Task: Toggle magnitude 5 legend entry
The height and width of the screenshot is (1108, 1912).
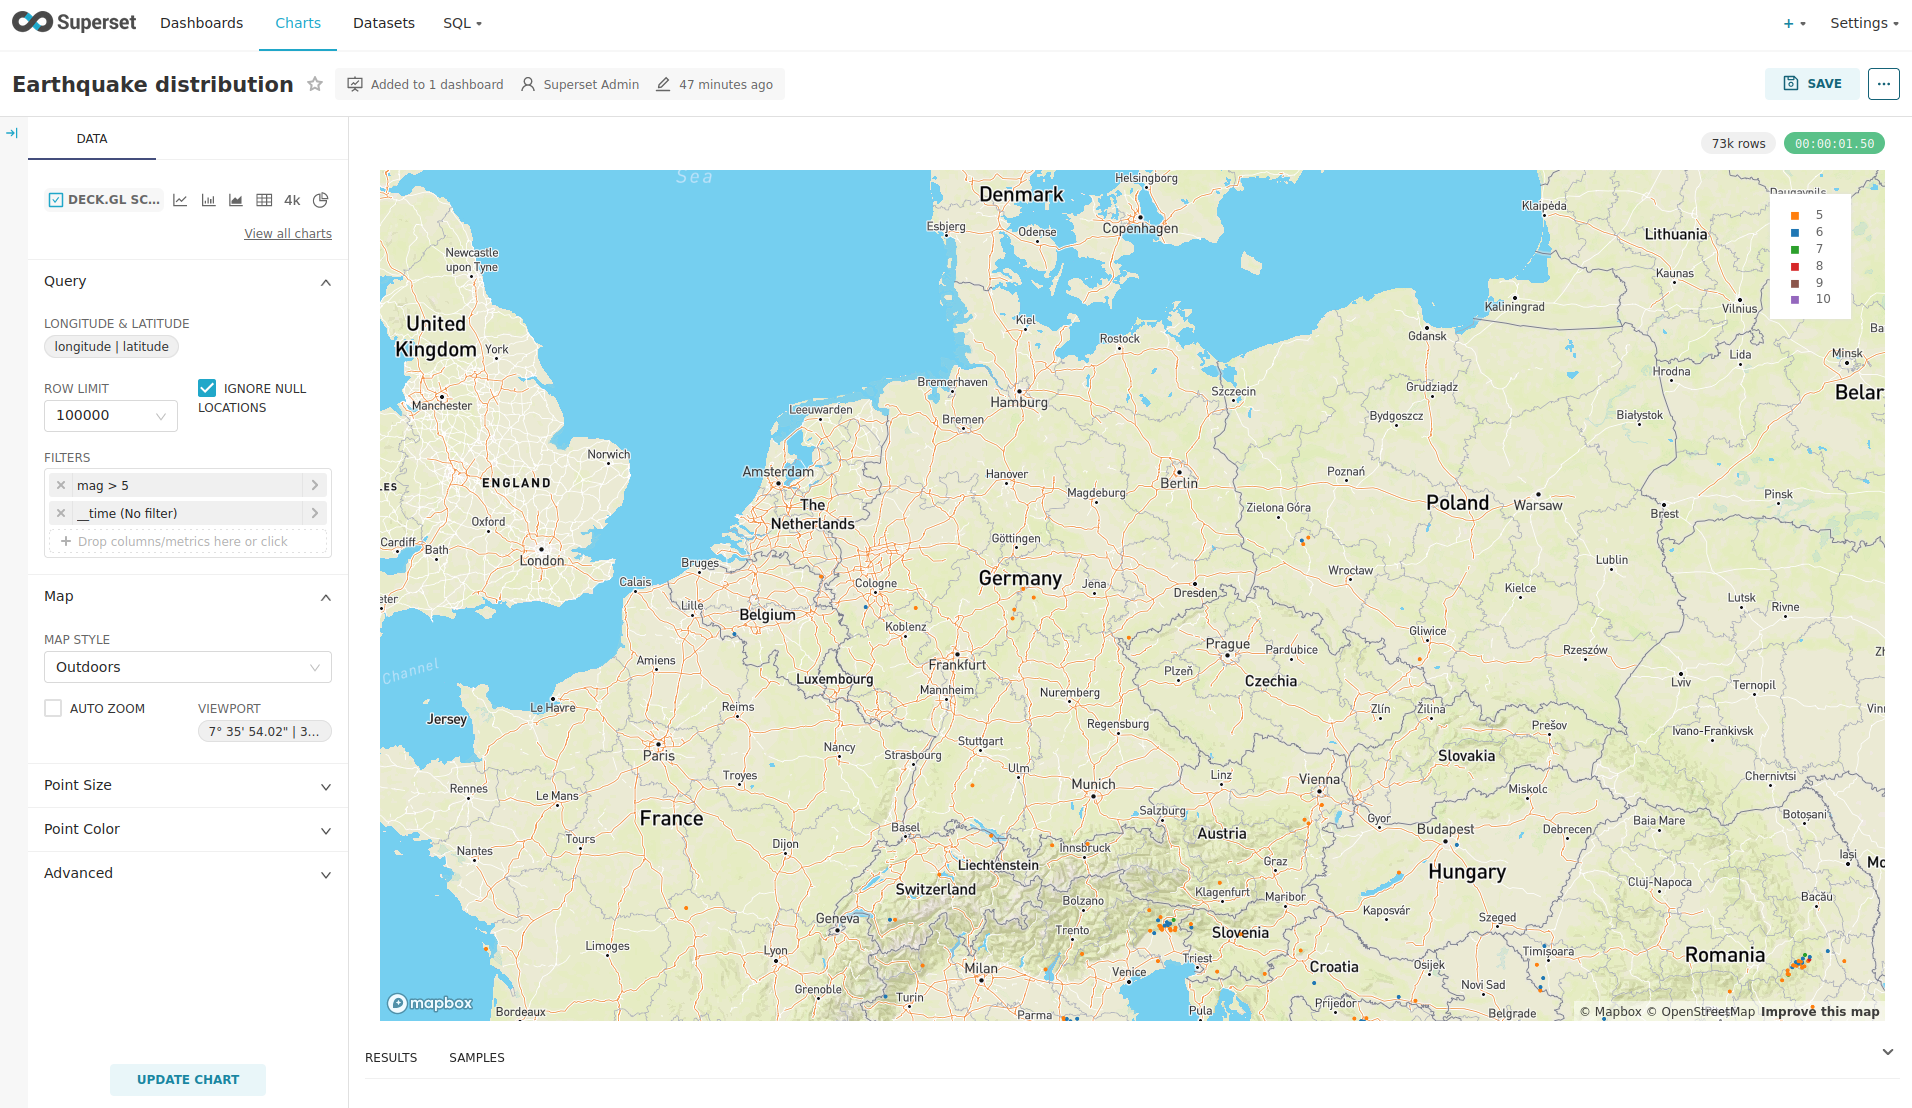Action: click(x=1808, y=215)
